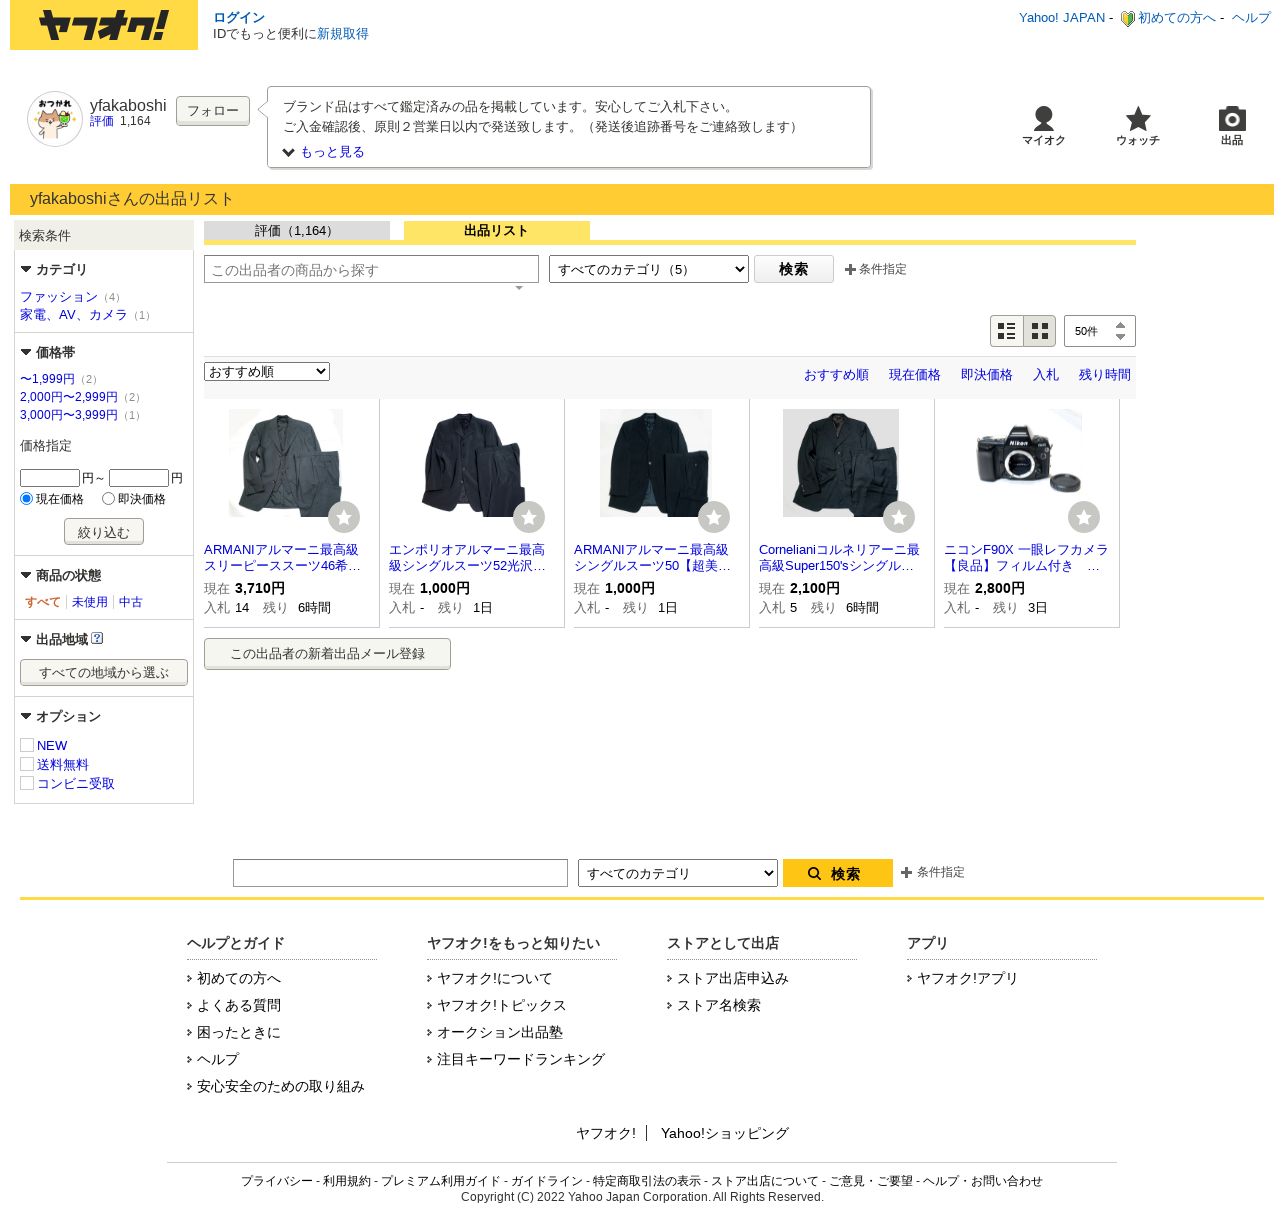Focus the minimum price input field
Image resolution: width=1284 pixels, height=1225 pixels.
click(50, 478)
